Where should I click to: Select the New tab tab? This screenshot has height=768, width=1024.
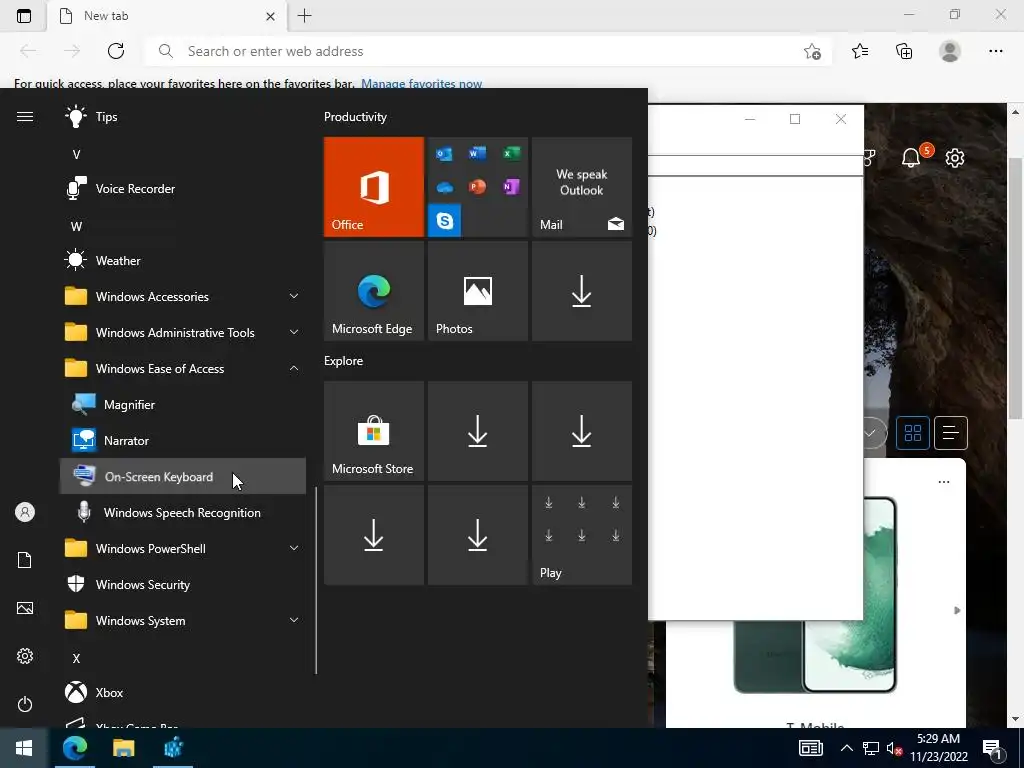pos(168,16)
